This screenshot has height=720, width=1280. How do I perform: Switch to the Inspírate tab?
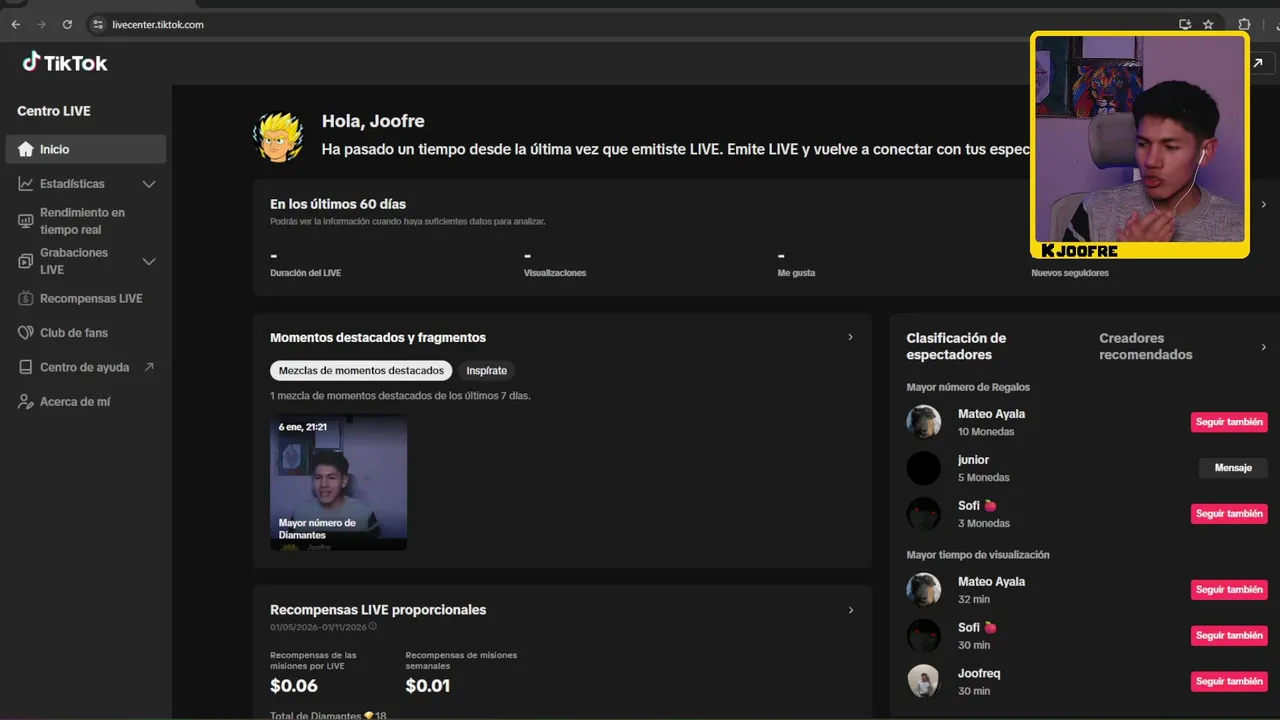(487, 370)
